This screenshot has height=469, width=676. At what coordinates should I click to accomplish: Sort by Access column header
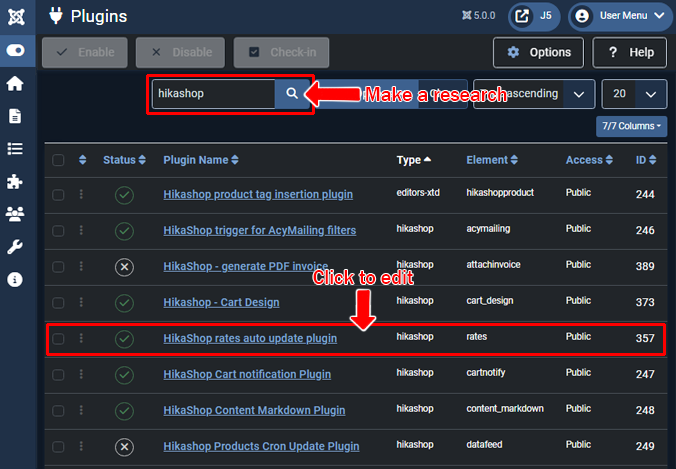coord(589,160)
